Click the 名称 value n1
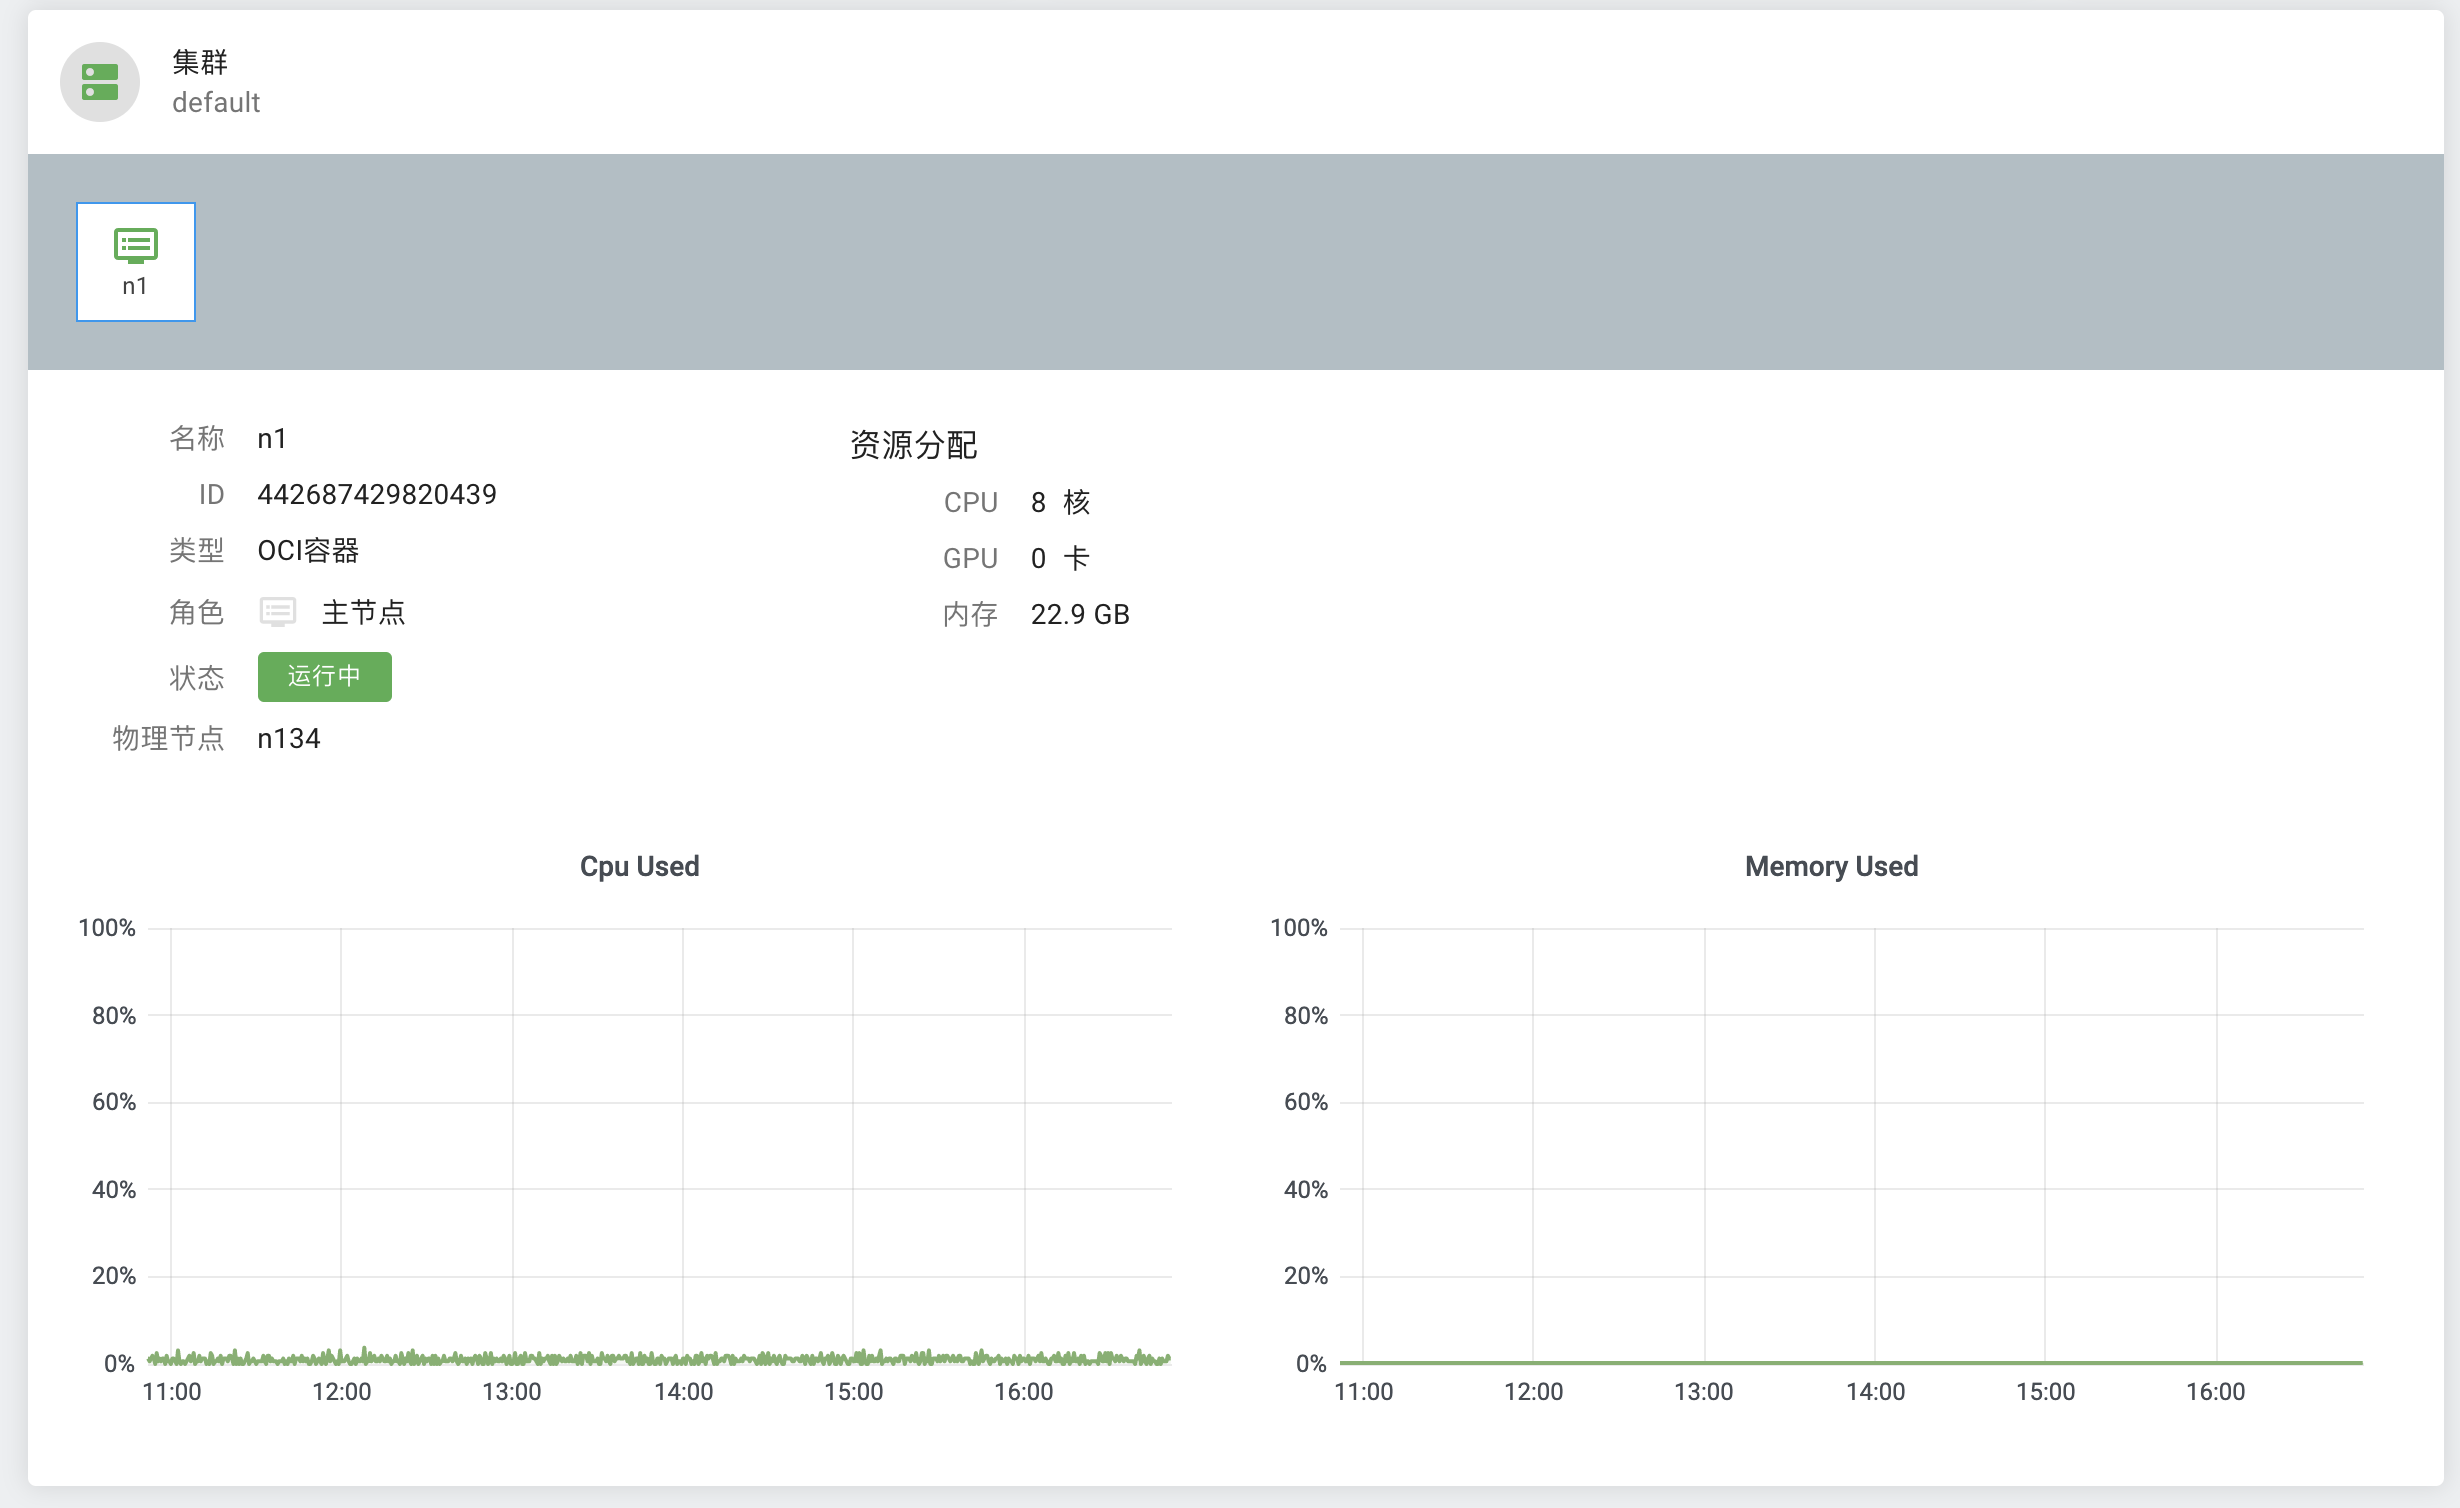 coord(272,438)
